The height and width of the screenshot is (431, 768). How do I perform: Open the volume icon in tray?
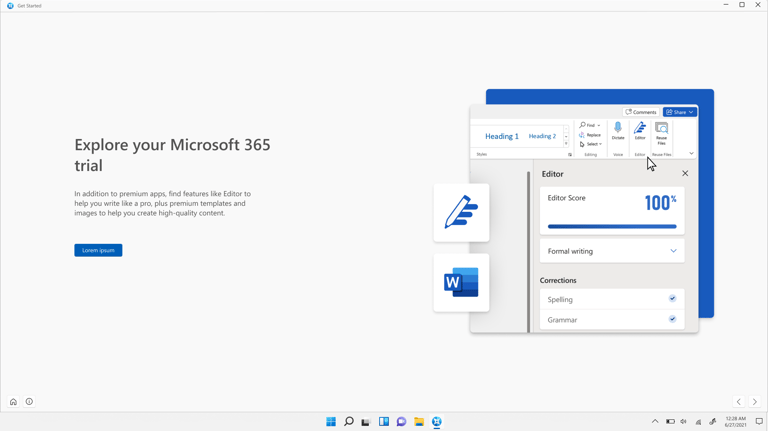[x=684, y=422]
